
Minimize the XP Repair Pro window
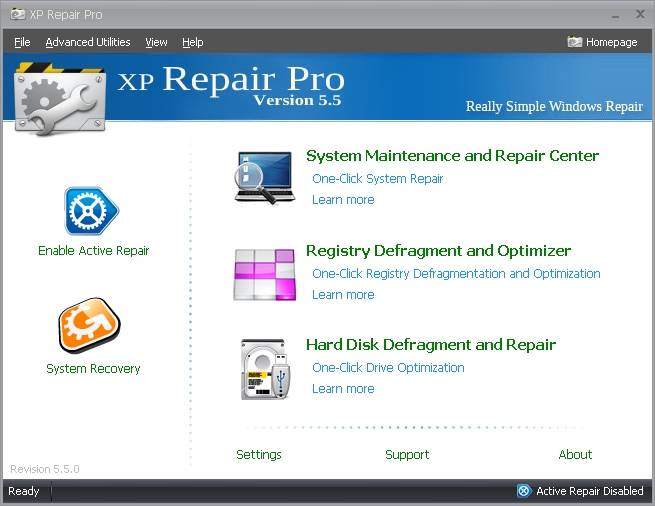tap(615, 15)
